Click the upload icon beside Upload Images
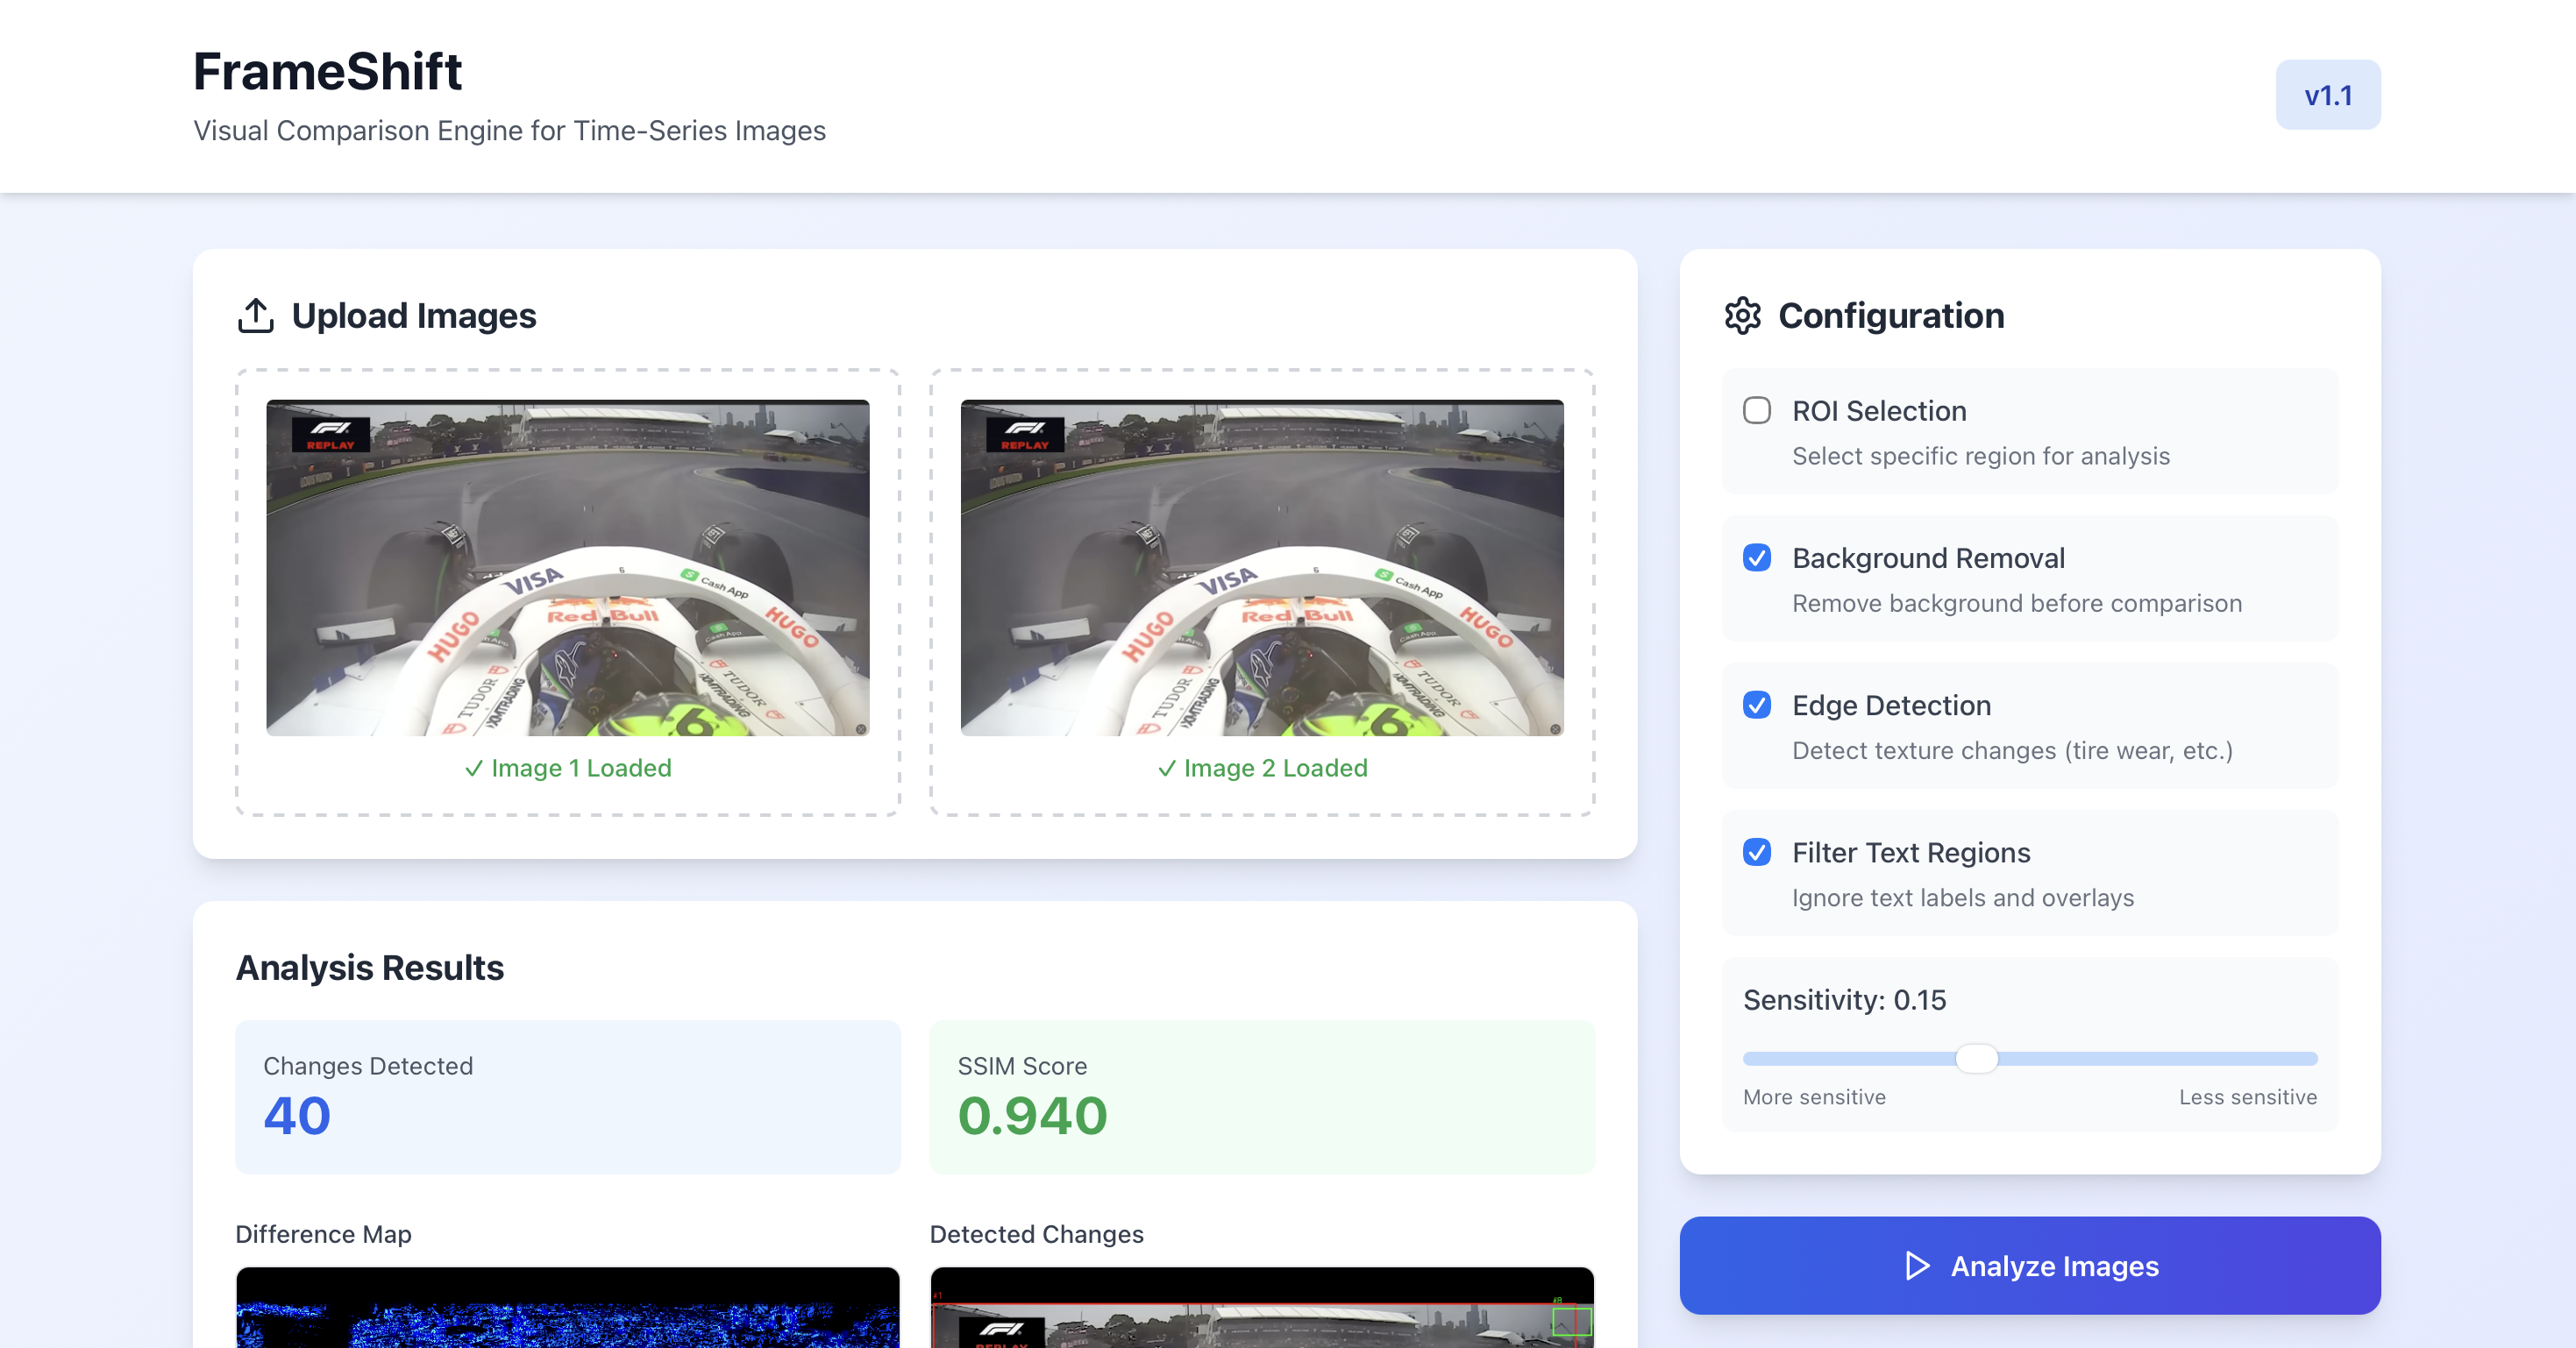The width and height of the screenshot is (2576, 1348). (x=256, y=315)
